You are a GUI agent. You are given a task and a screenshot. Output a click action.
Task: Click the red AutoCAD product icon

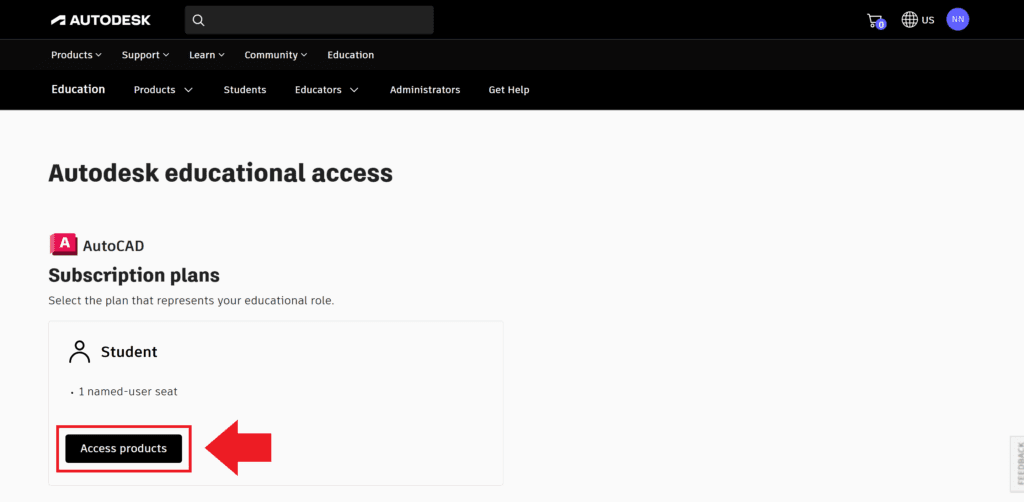(63, 245)
